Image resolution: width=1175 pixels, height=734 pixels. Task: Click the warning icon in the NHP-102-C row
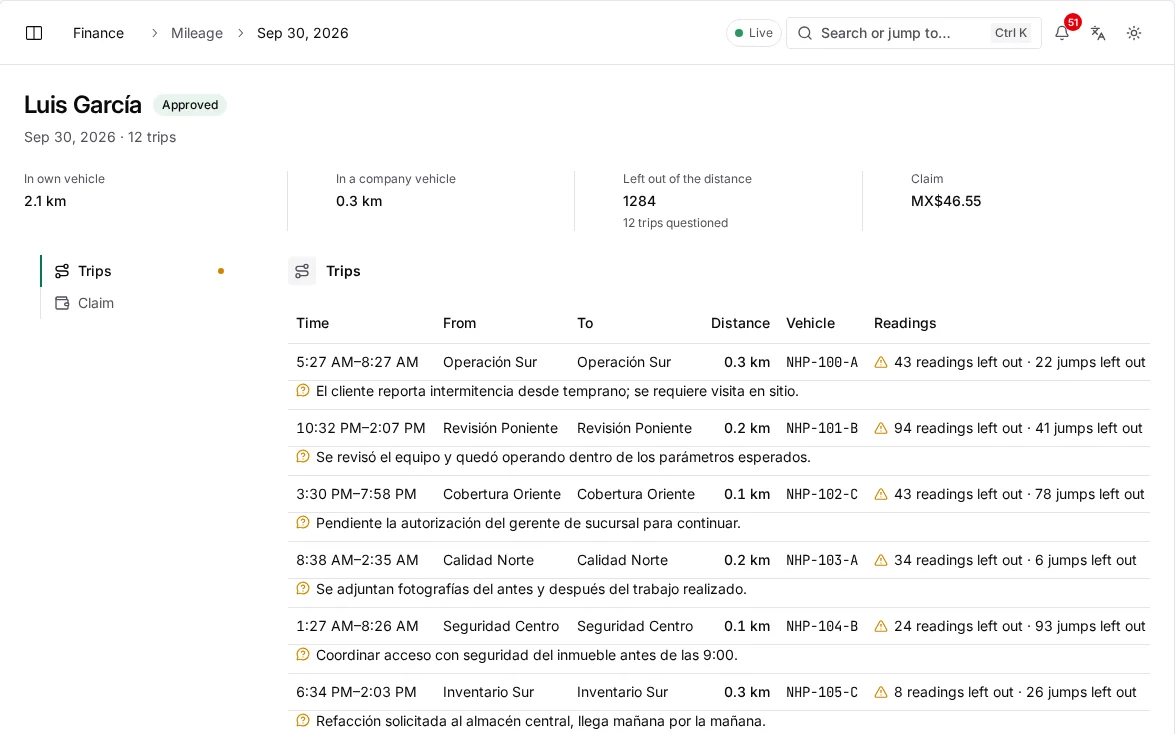click(x=881, y=494)
